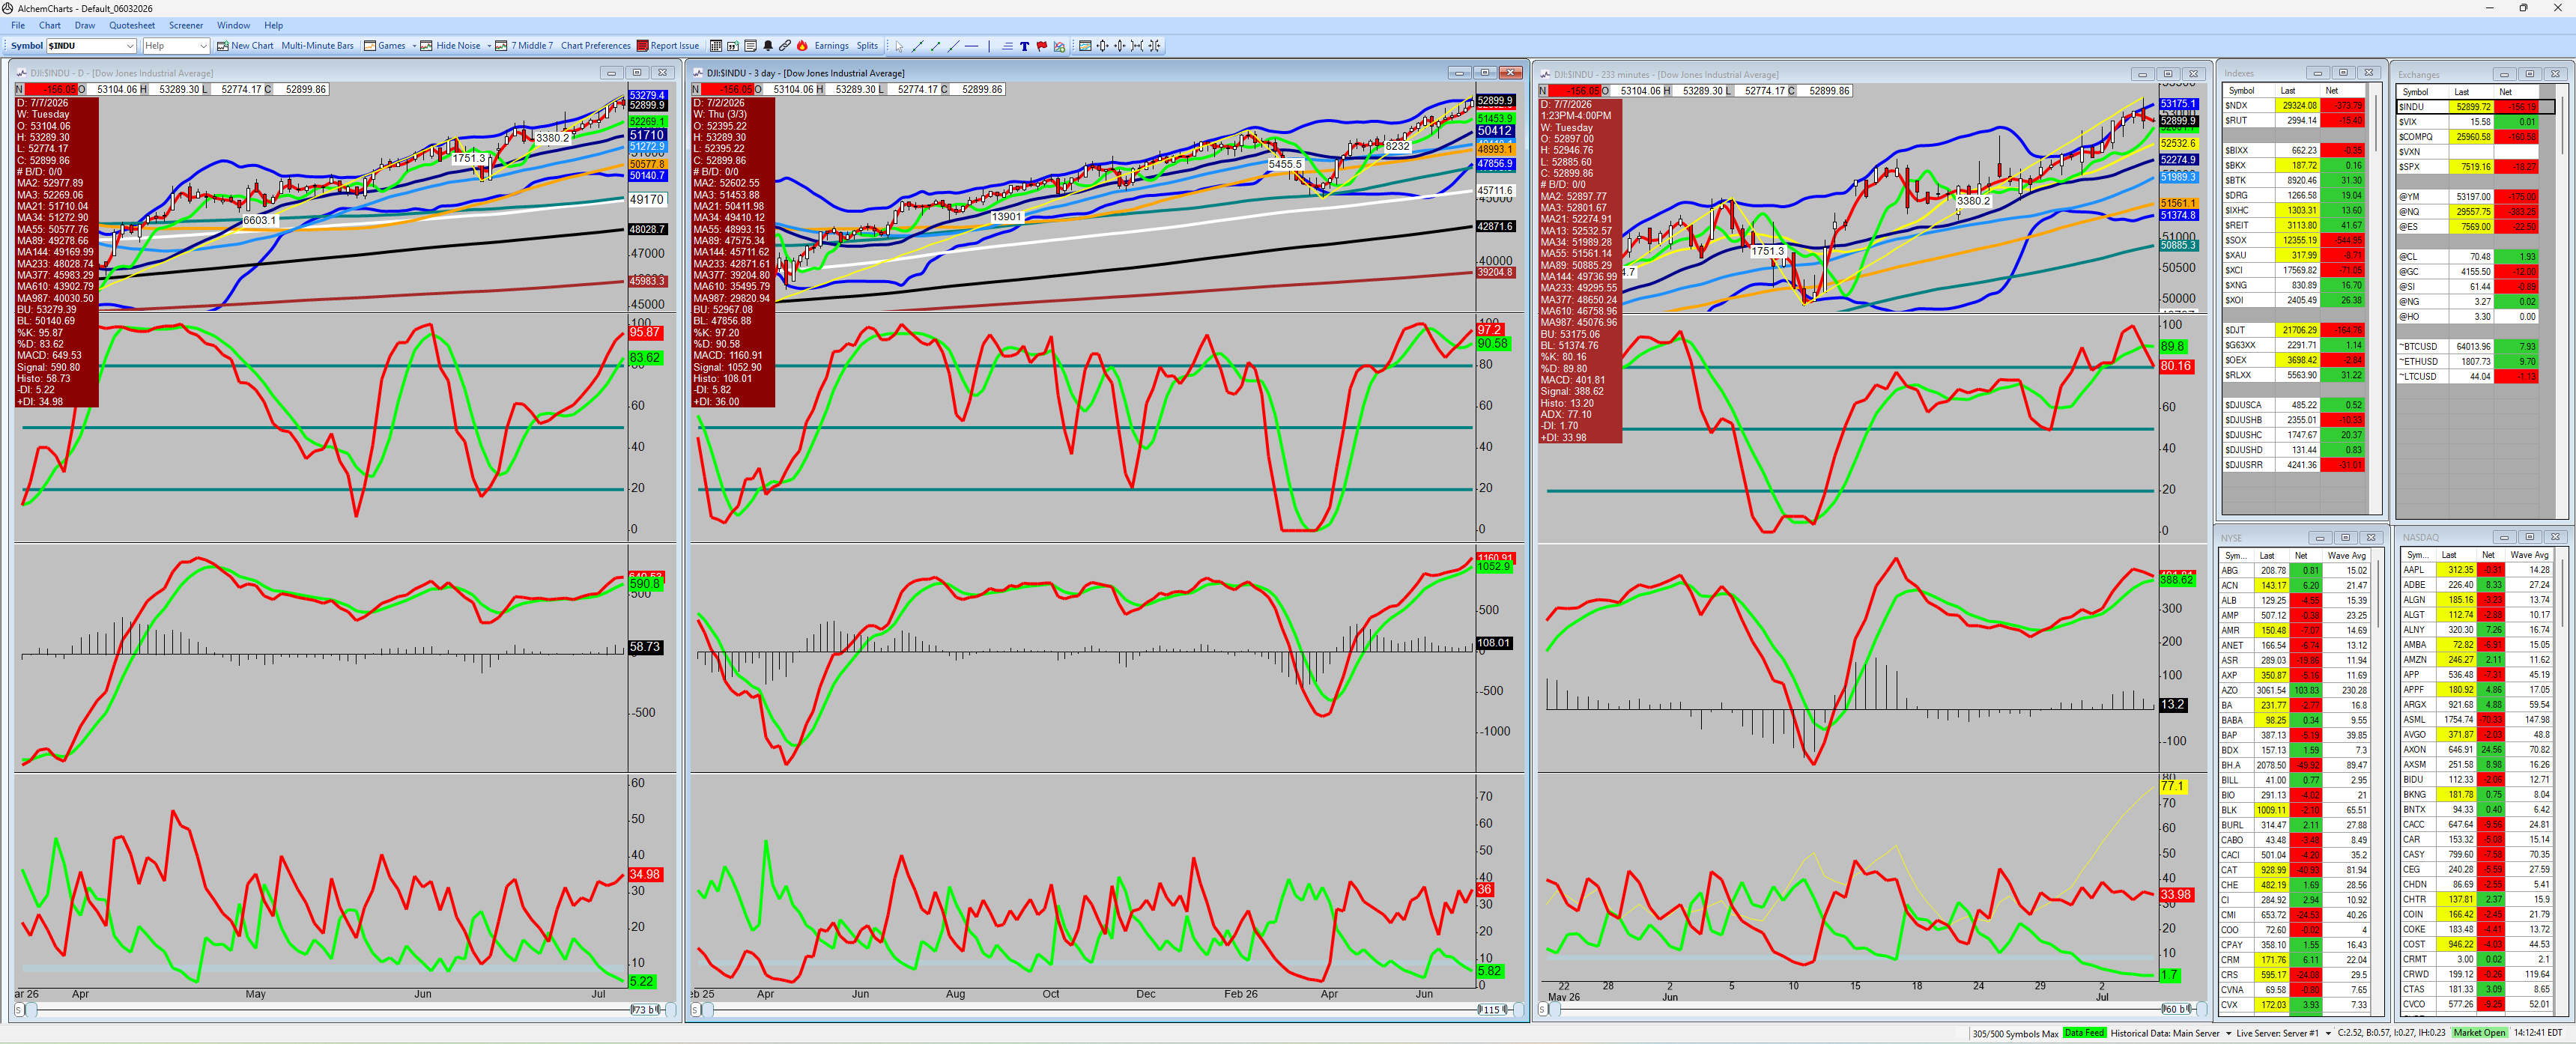Image resolution: width=2576 pixels, height=1044 pixels.
Task: Click the flame hot list icon
Action: (x=802, y=46)
